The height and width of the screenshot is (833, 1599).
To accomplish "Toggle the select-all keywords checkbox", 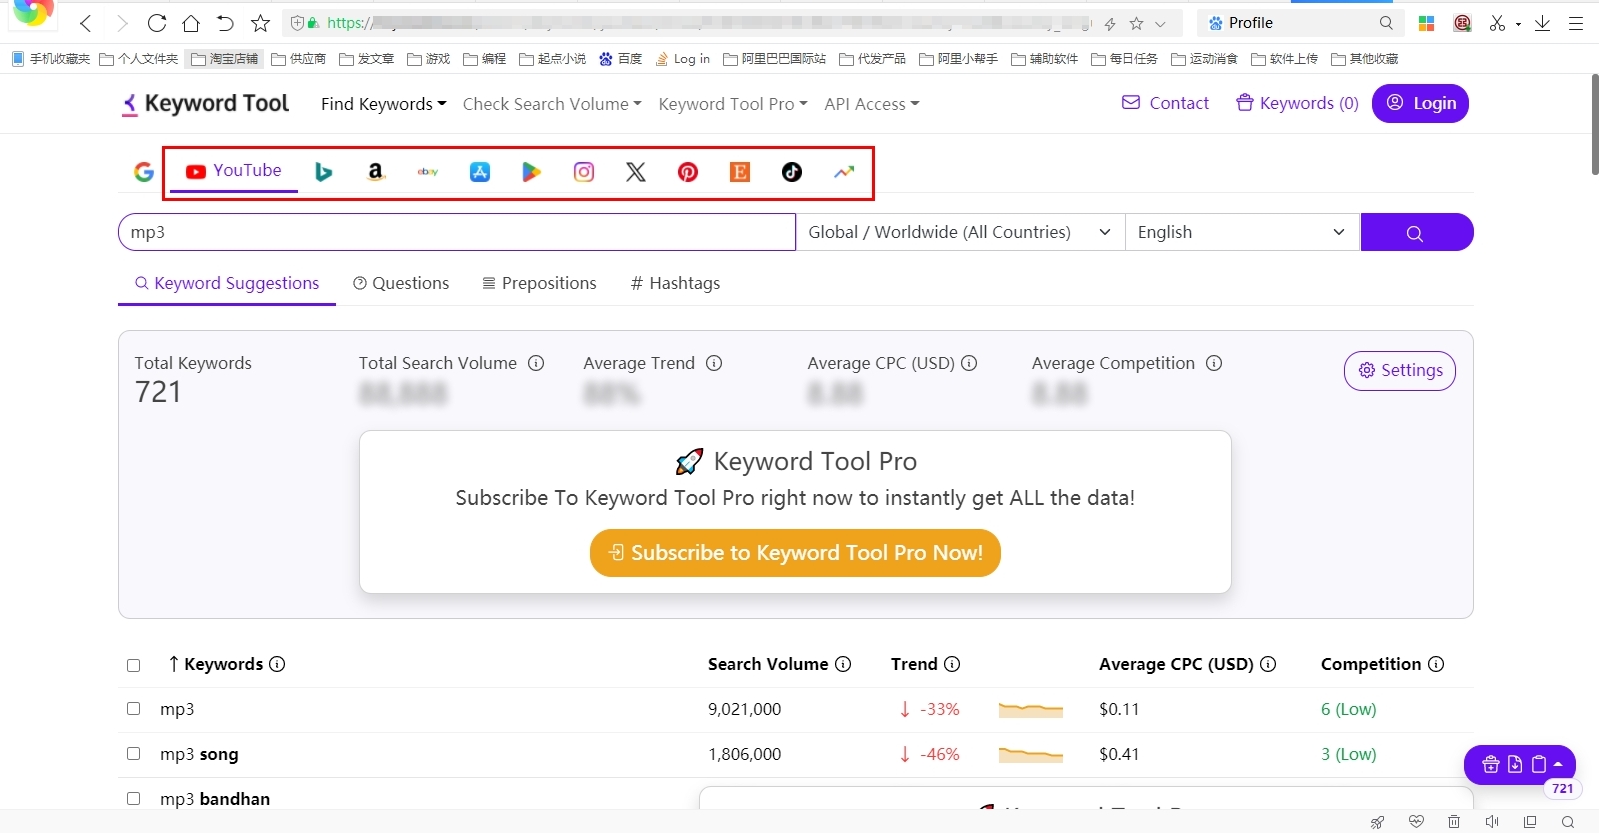I will coord(133,665).
